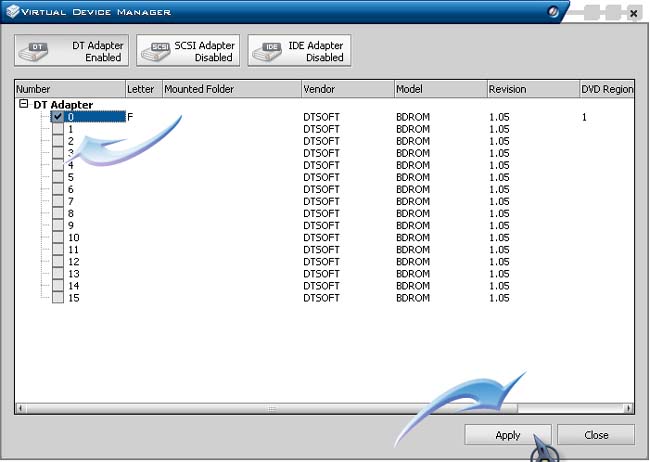Click the Close button
Viewport: 650px width, 462px height.
[596, 435]
